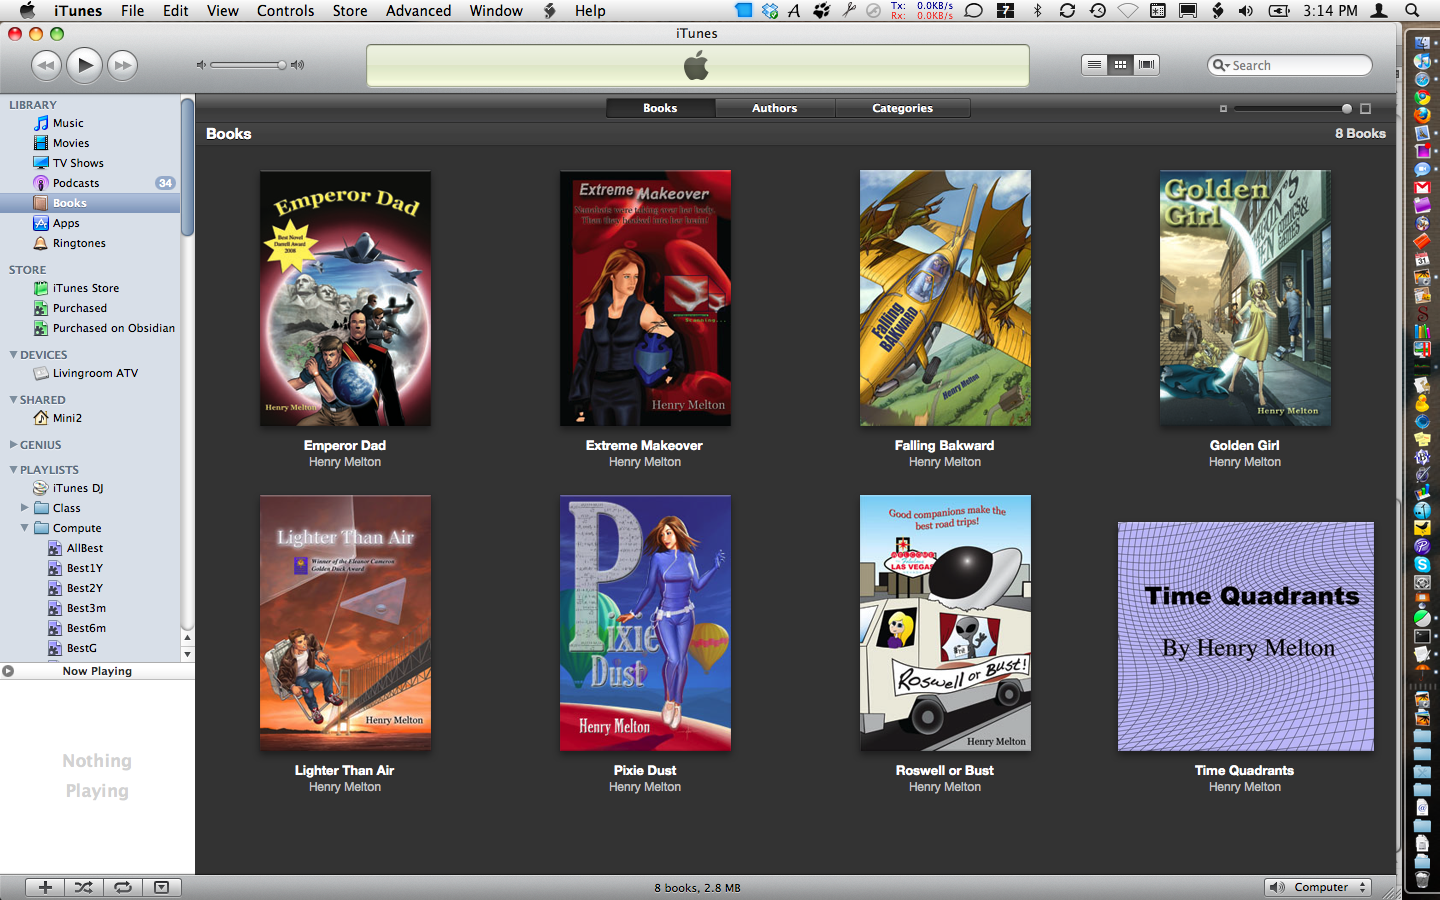This screenshot has width=1440, height=900.
Task: Select the Golden Girl book cover
Action: pyautogui.click(x=1245, y=298)
